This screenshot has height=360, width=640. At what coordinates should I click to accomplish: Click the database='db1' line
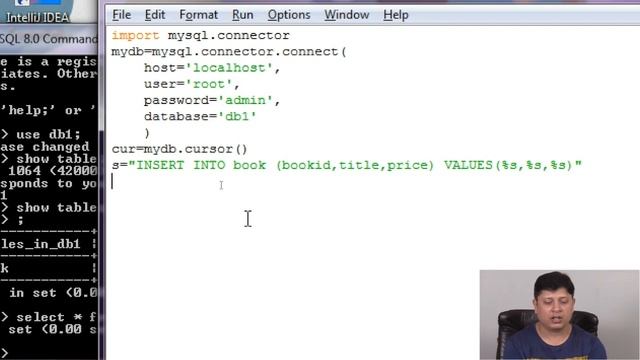coord(200,116)
